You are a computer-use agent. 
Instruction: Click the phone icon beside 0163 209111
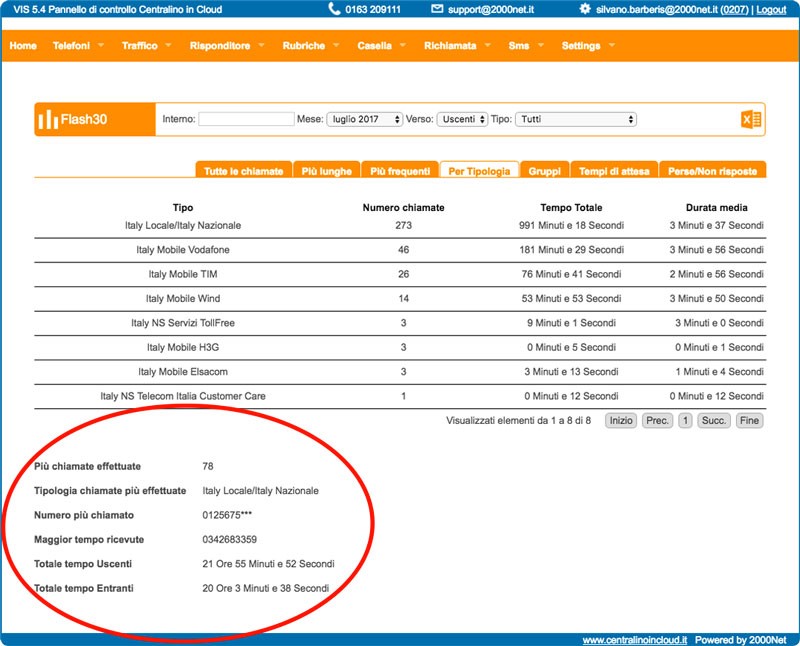click(334, 9)
